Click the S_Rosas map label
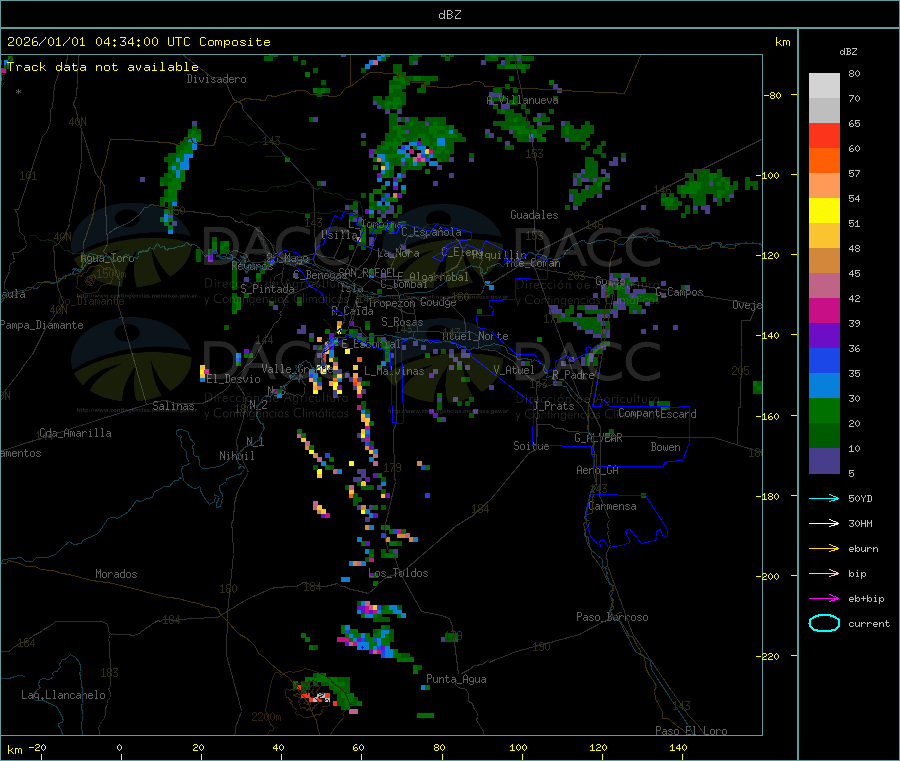The width and height of the screenshot is (900, 761). click(402, 323)
